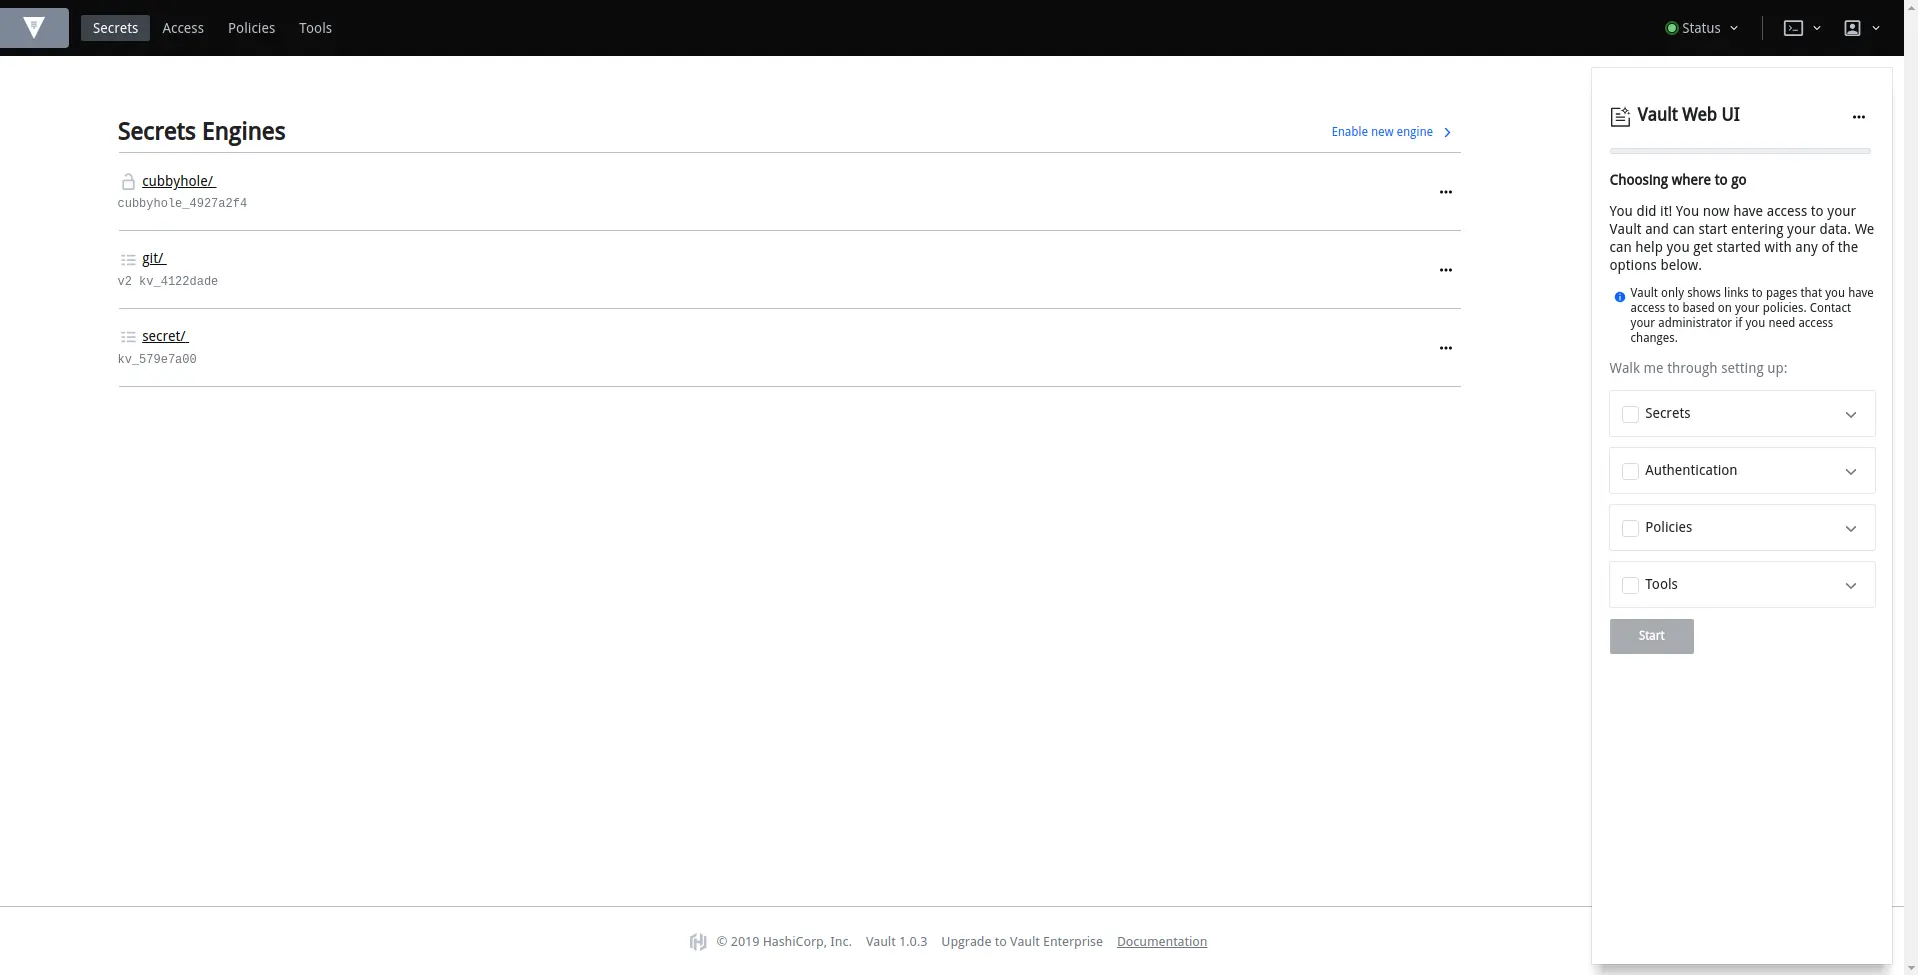The height and width of the screenshot is (975, 1918).
Task: Open the Vault Web UI panel options menu
Action: [x=1858, y=117]
